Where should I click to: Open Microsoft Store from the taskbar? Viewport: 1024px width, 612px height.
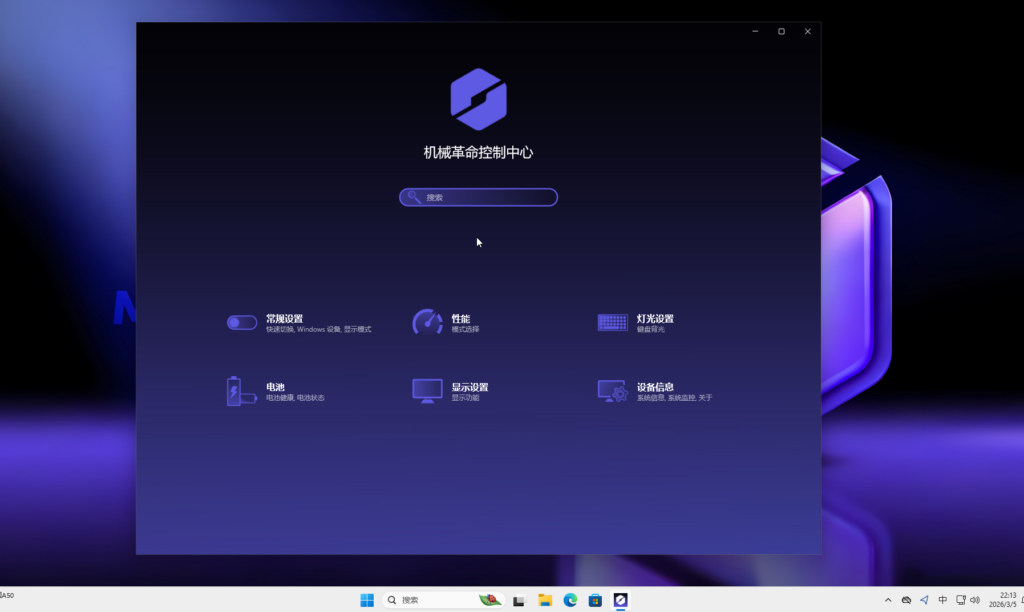point(595,600)
